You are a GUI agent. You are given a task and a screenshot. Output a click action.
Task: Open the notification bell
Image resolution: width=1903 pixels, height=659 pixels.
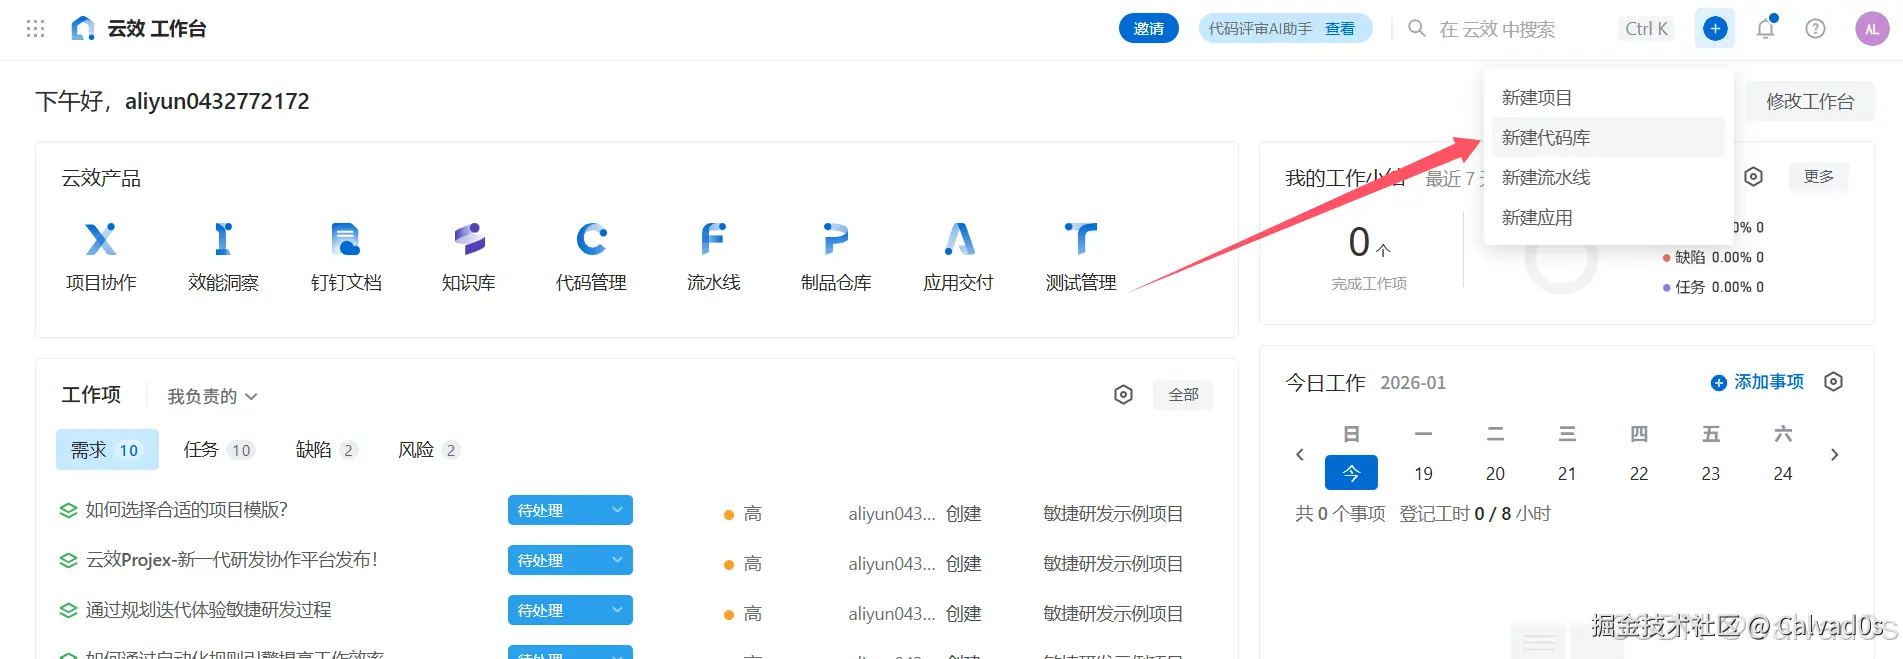click(1766, 29)
